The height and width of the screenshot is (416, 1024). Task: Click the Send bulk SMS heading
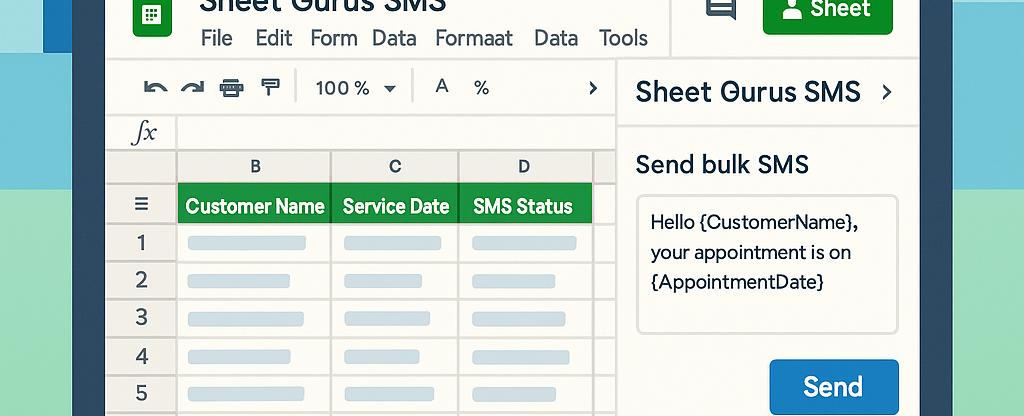(722, 165)
